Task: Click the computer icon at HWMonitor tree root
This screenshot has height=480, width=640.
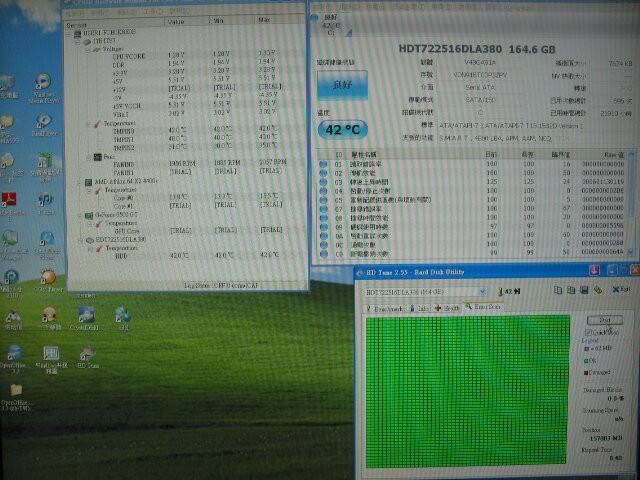Action: tap(77, 34)
